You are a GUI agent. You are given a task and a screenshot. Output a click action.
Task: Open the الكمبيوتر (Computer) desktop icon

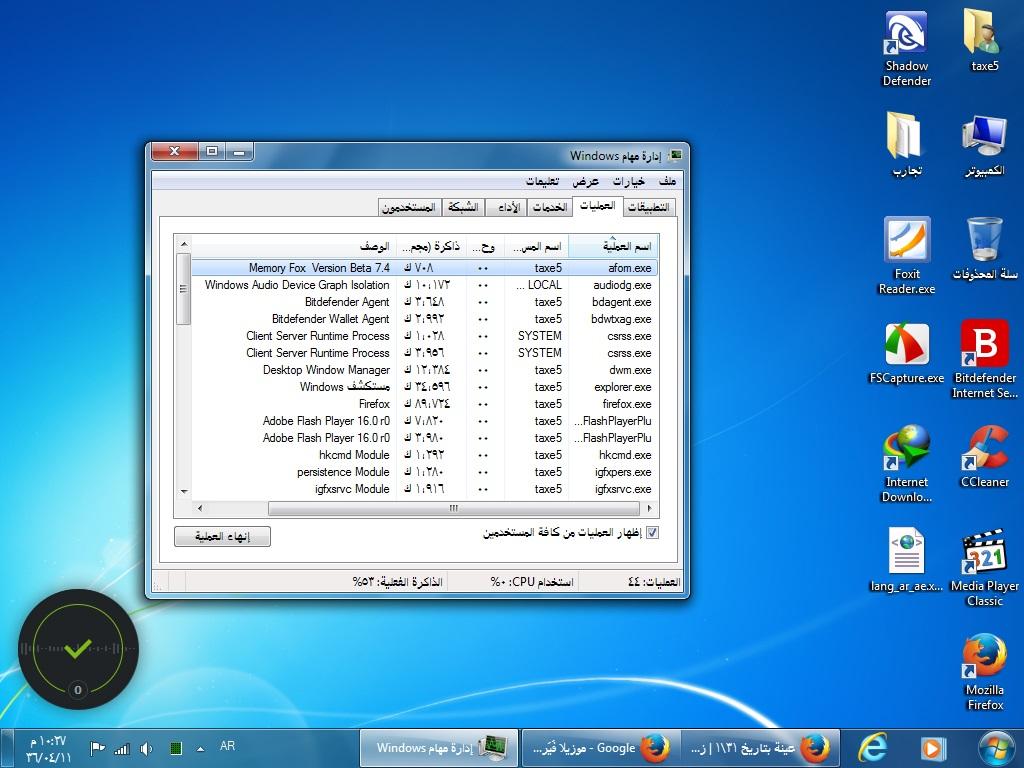pyautogui.click(x=984, y=145)
